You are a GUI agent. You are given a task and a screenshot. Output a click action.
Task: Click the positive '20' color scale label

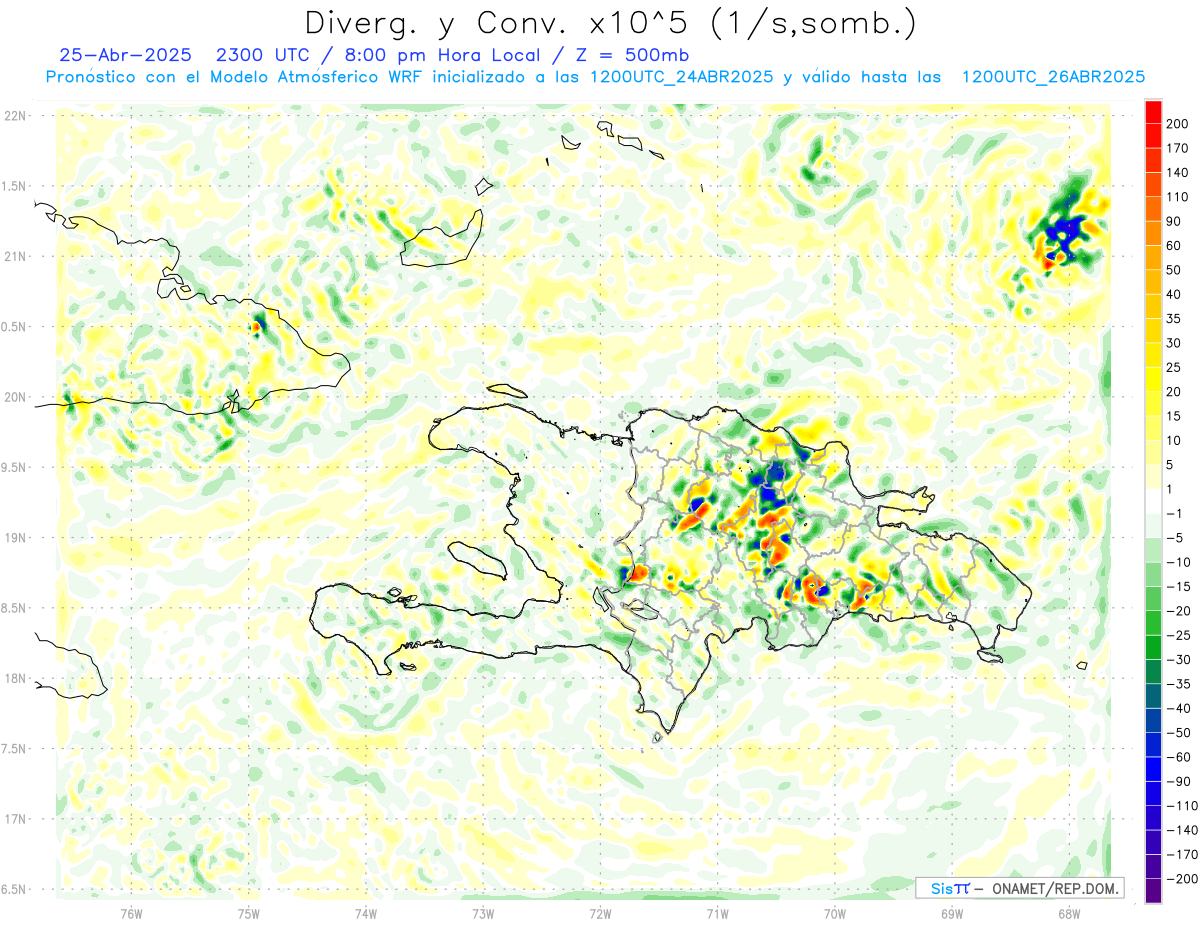1176,391
